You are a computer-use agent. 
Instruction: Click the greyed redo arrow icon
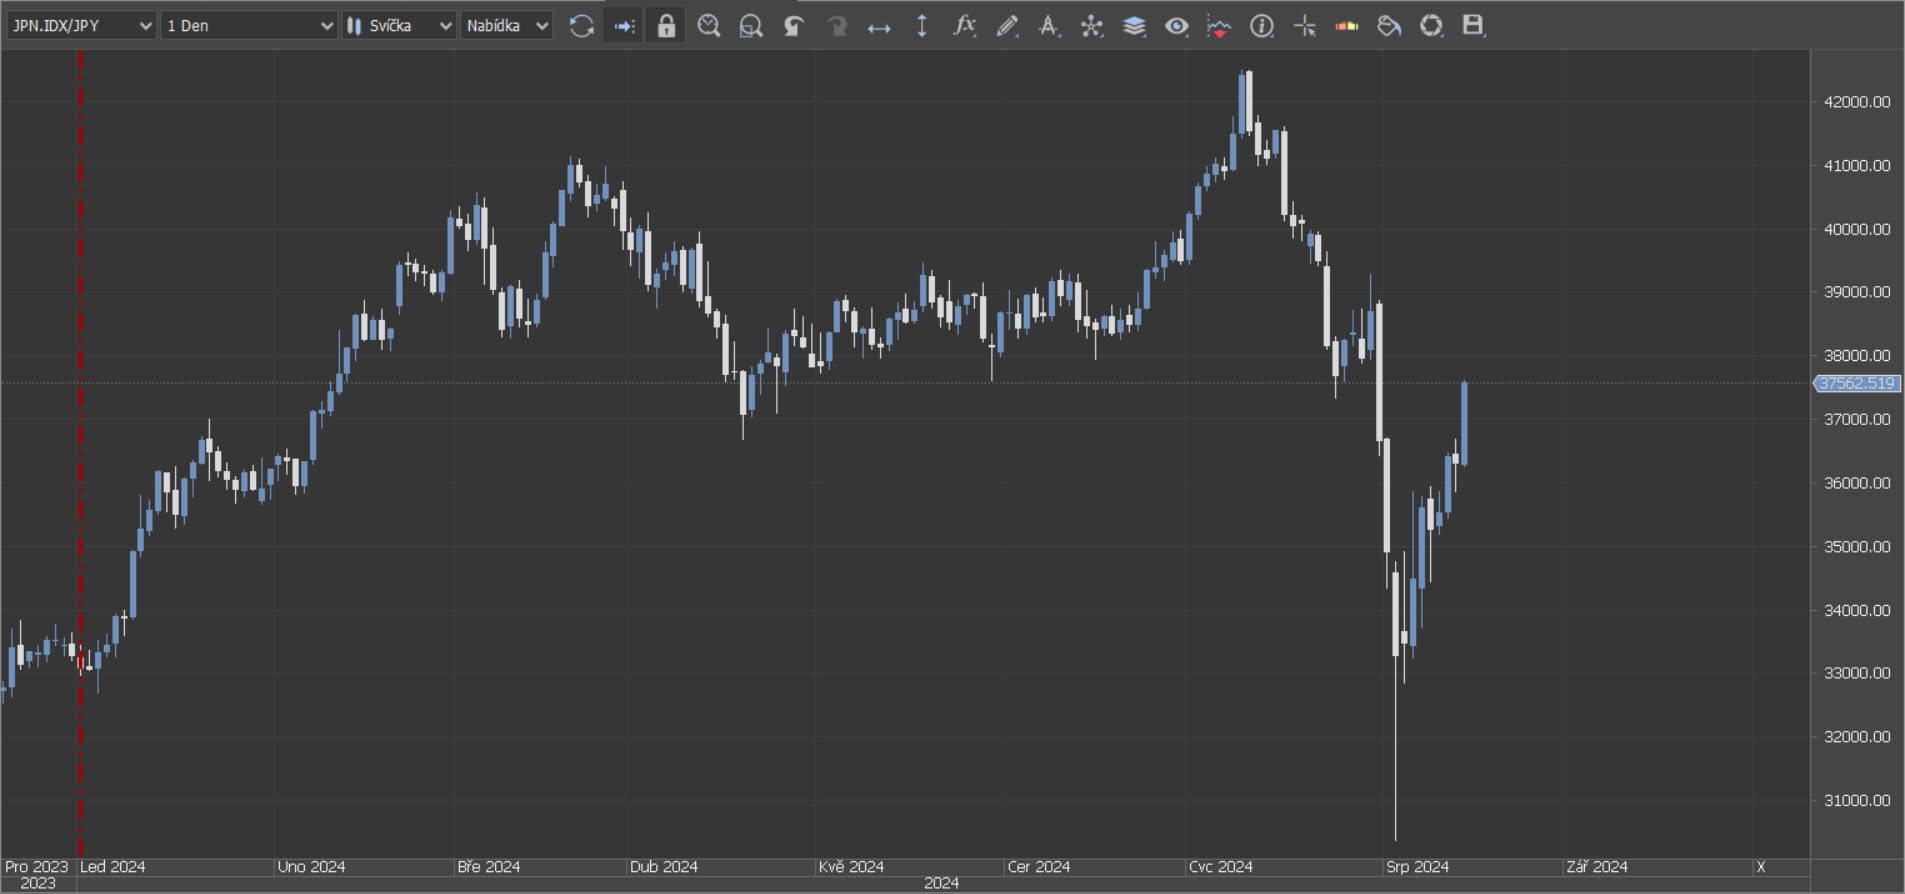click(837, 26)
